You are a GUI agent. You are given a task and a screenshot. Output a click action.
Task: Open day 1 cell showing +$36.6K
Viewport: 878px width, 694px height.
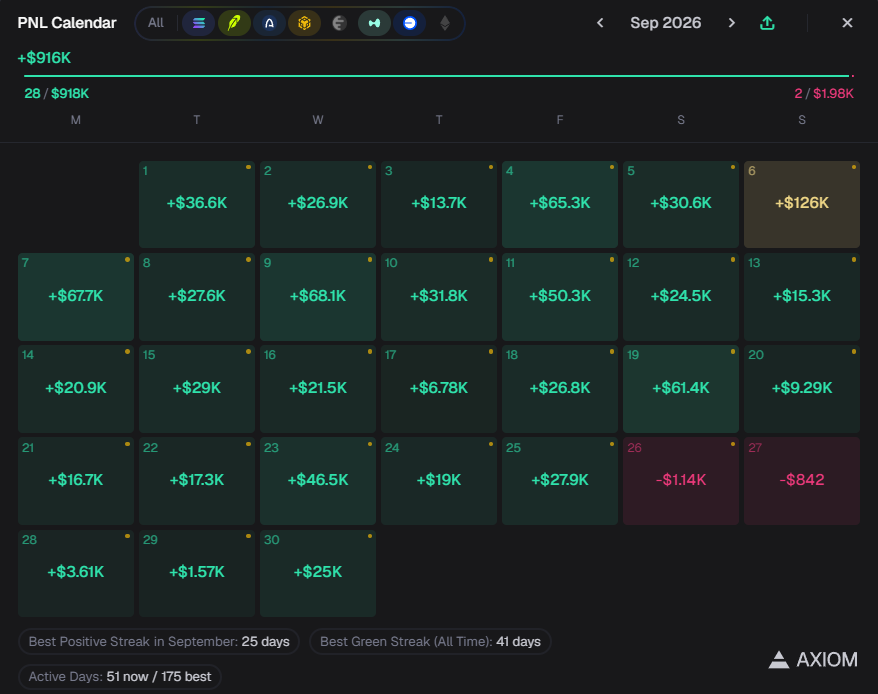click(x=197, y=204)
